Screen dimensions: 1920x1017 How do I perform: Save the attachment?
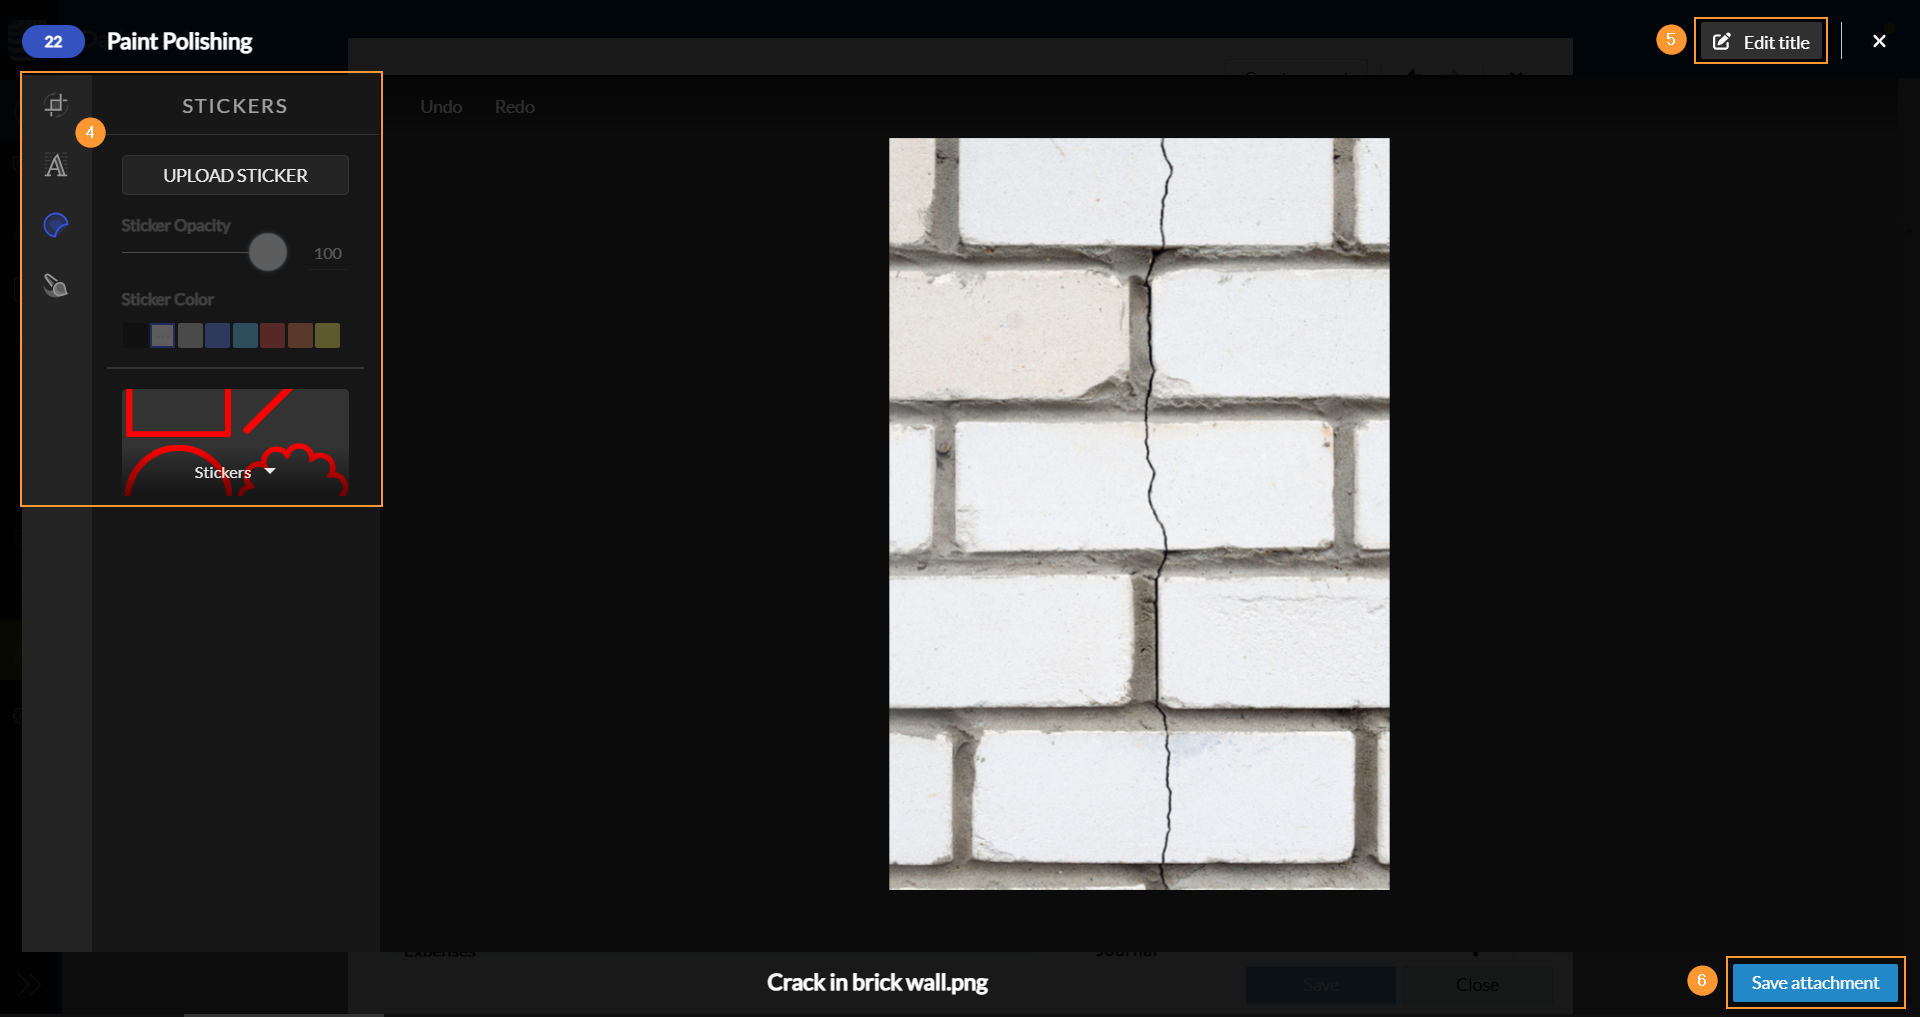pyautogui.click(x=1815, y=982)
